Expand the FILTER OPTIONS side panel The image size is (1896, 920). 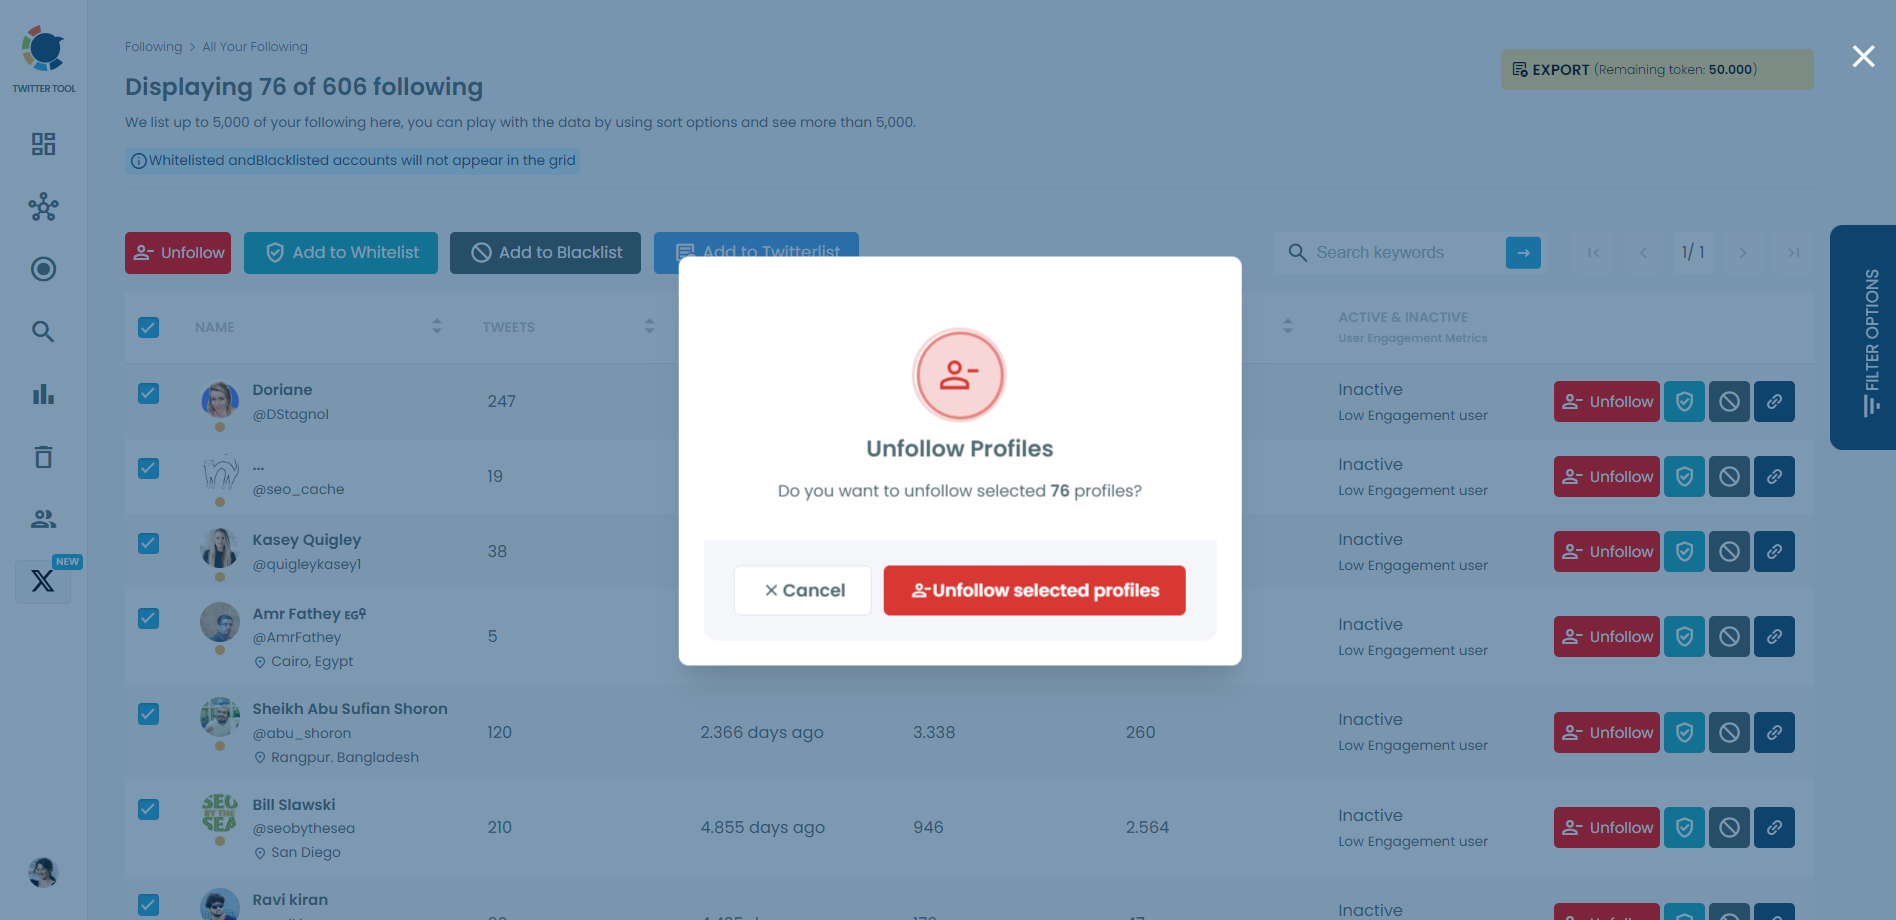tap(1863, 338)
